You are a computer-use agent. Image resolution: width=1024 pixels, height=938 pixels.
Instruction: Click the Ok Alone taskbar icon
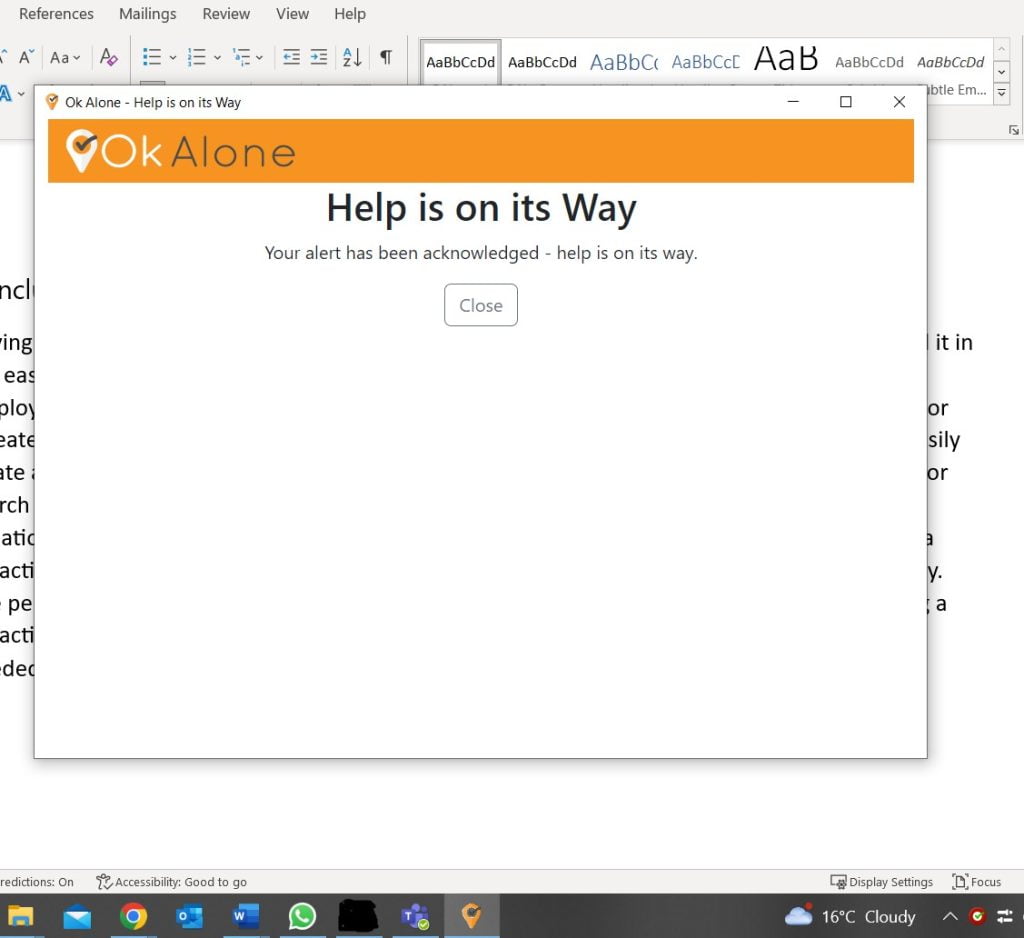coord(472,916)
